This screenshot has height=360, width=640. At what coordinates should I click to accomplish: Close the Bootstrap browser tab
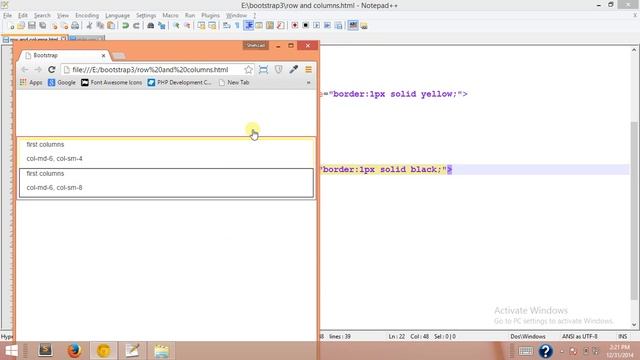(103, 56)
